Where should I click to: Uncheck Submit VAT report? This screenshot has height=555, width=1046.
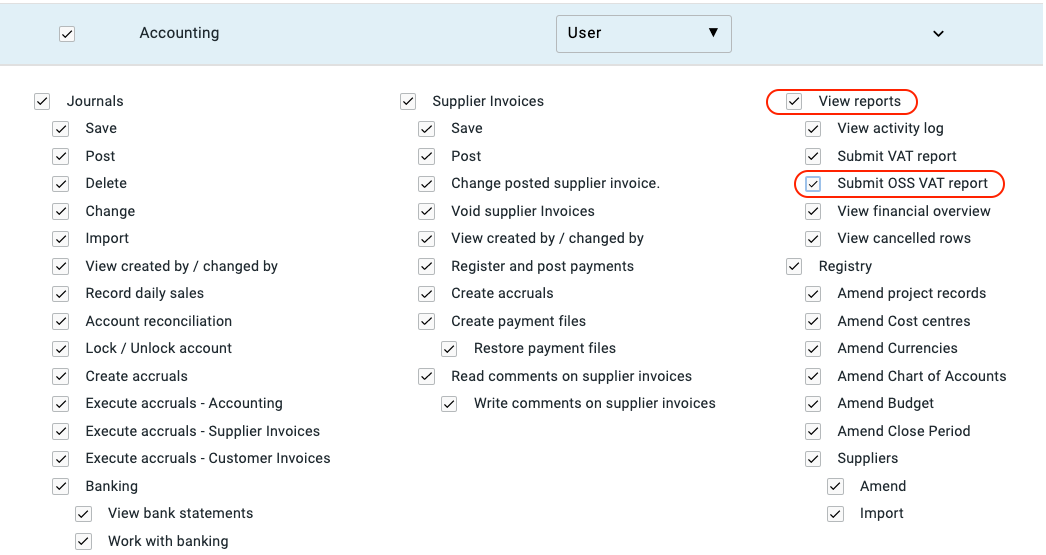click(814, 156)
